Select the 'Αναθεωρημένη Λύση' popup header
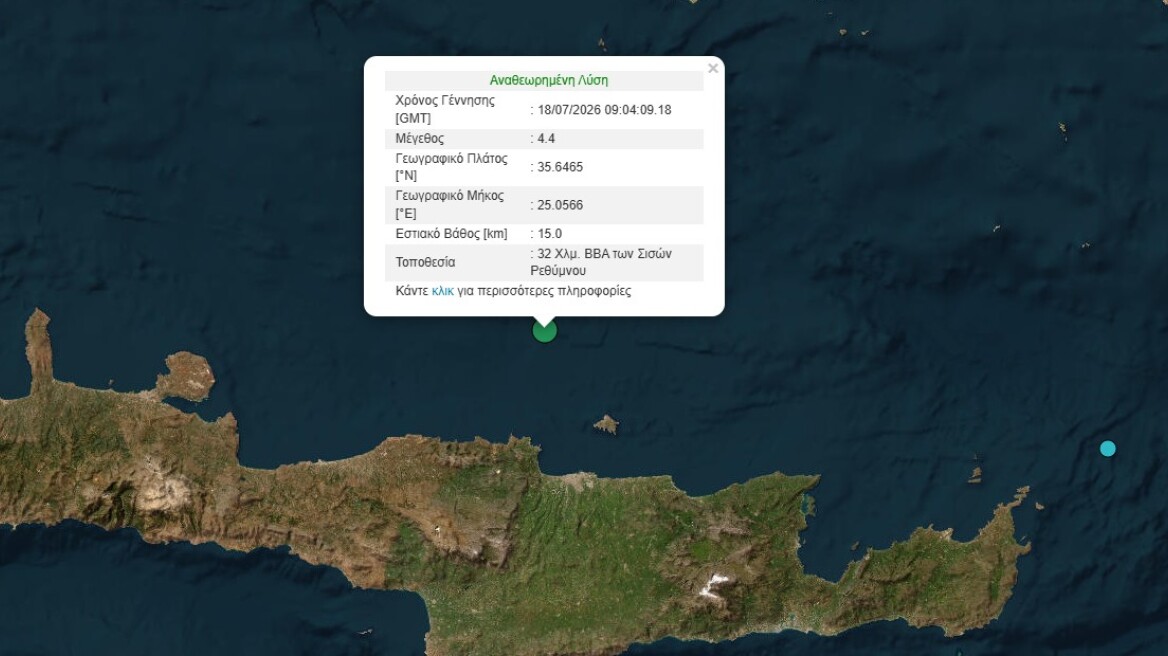 tap(548, 80)
